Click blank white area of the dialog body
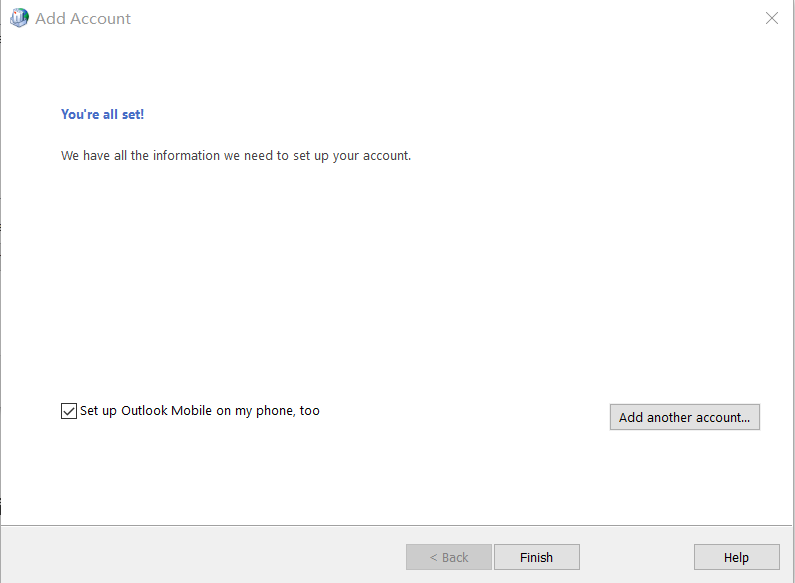 [400, 280]
